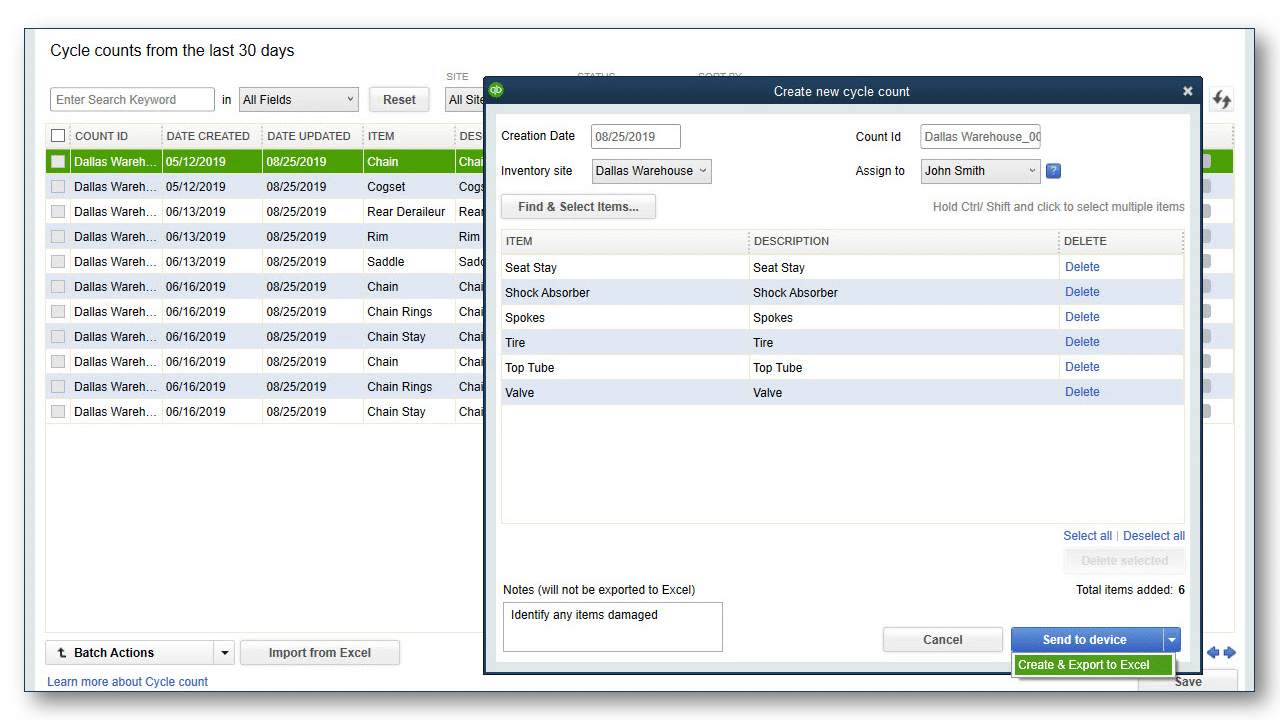Screen dimensions: 1280x720
Task: Go to next record using right blue arrow
Action: pyautogui.click(x=1231, y=652)
